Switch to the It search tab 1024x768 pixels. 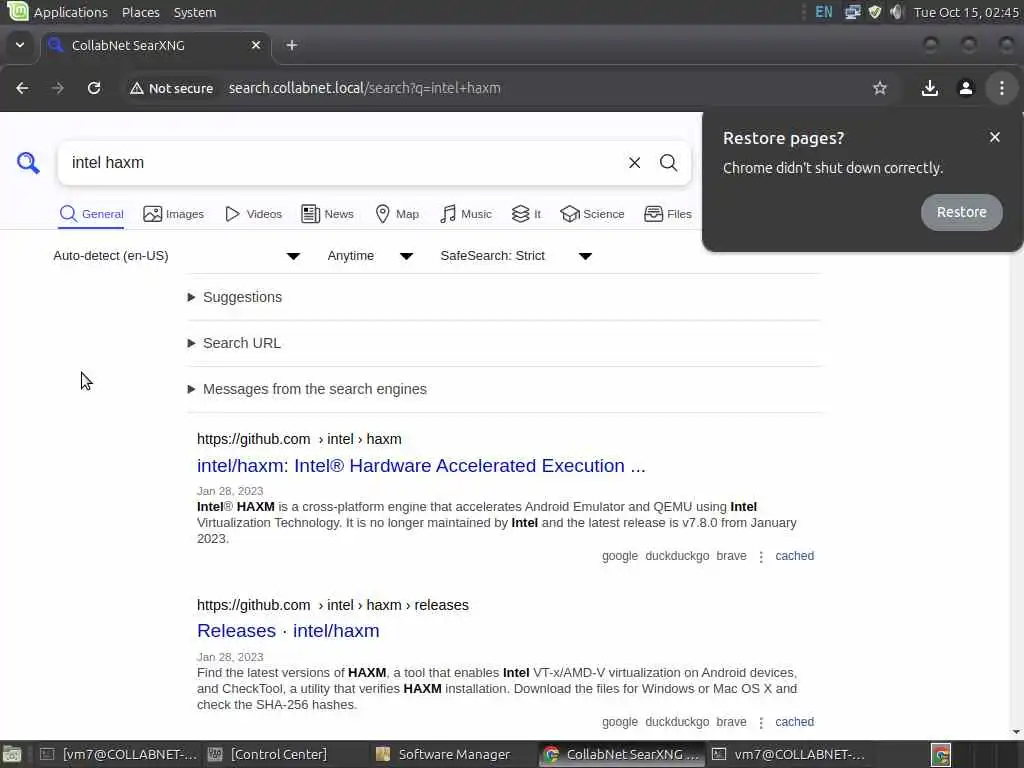coord(526,214)
